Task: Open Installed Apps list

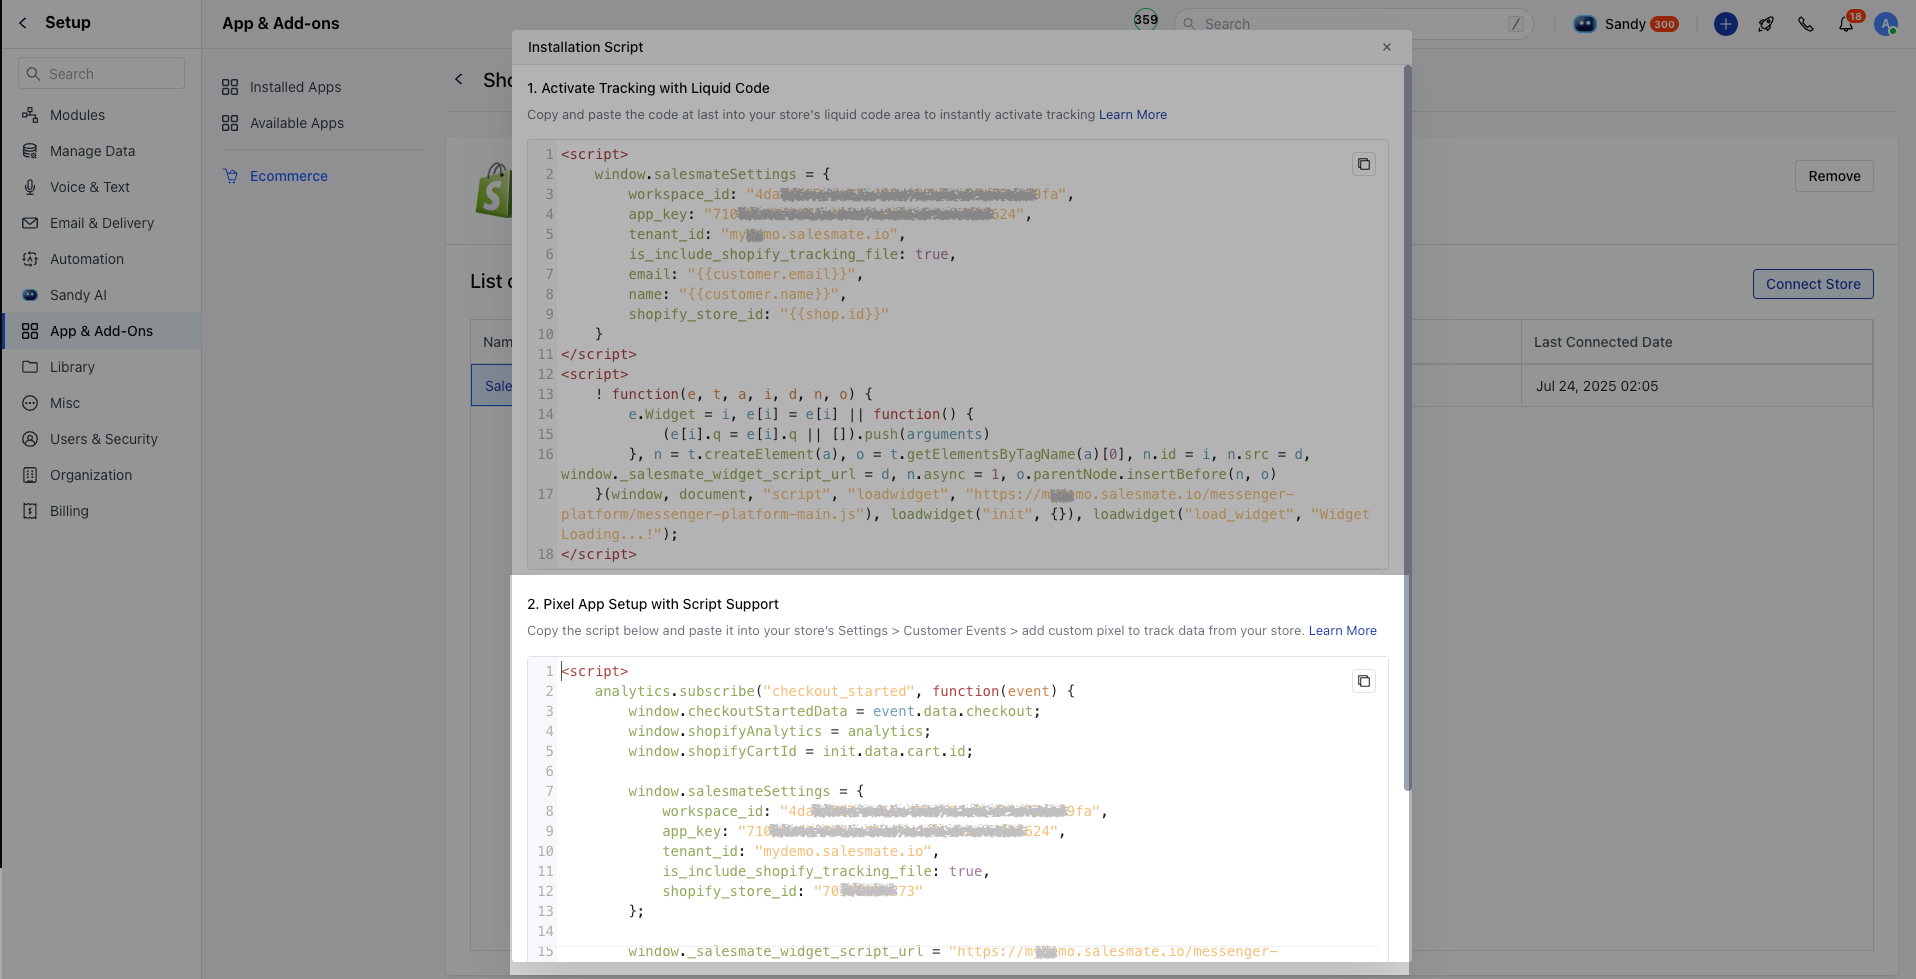Action: click(295, 87)
